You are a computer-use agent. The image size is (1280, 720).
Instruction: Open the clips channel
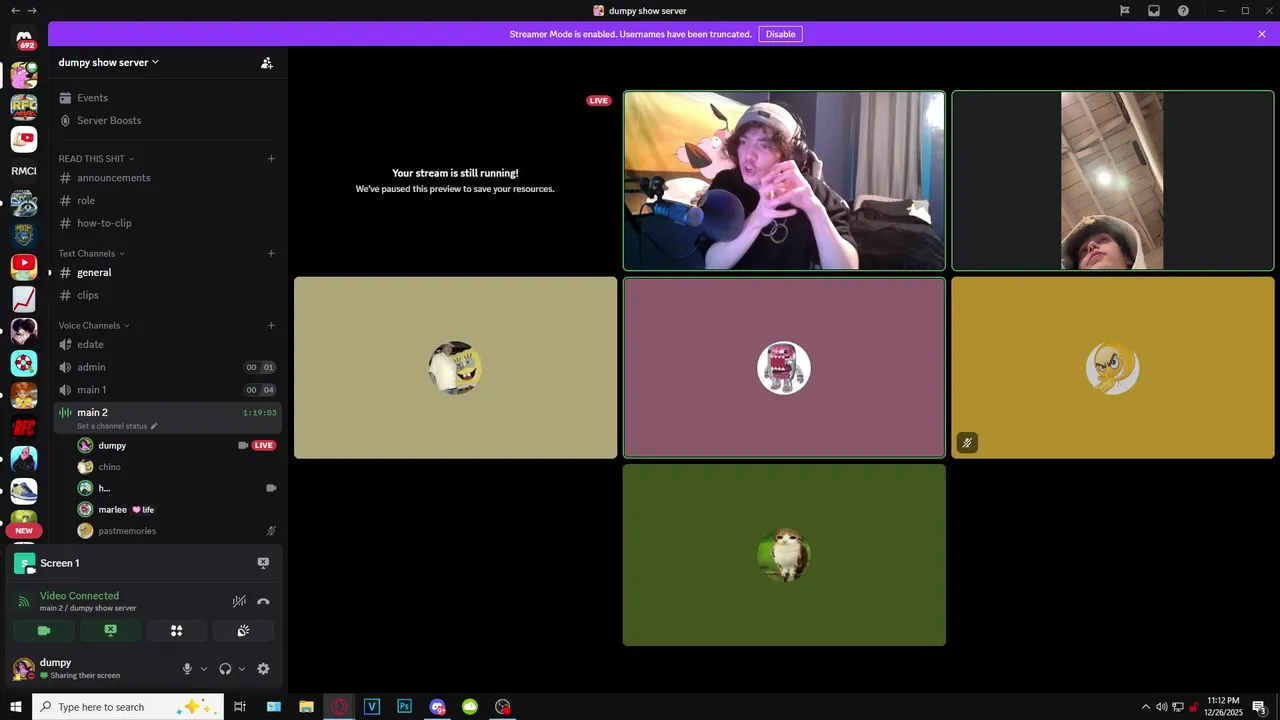point(167,295)
